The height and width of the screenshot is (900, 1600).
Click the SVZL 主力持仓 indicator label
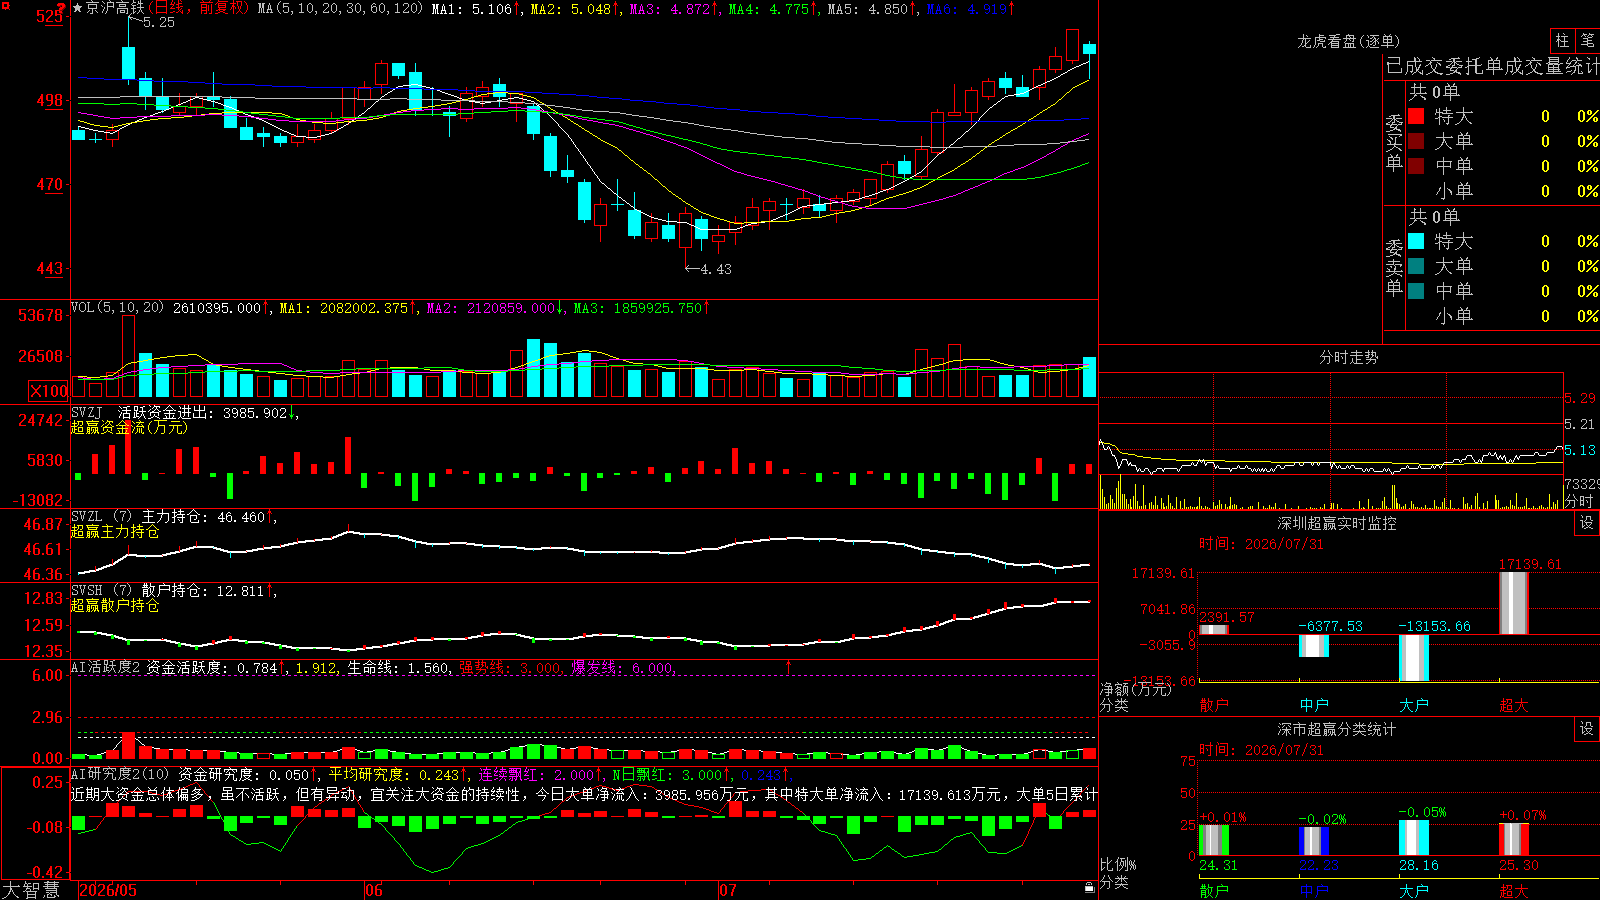coord(141,517)
